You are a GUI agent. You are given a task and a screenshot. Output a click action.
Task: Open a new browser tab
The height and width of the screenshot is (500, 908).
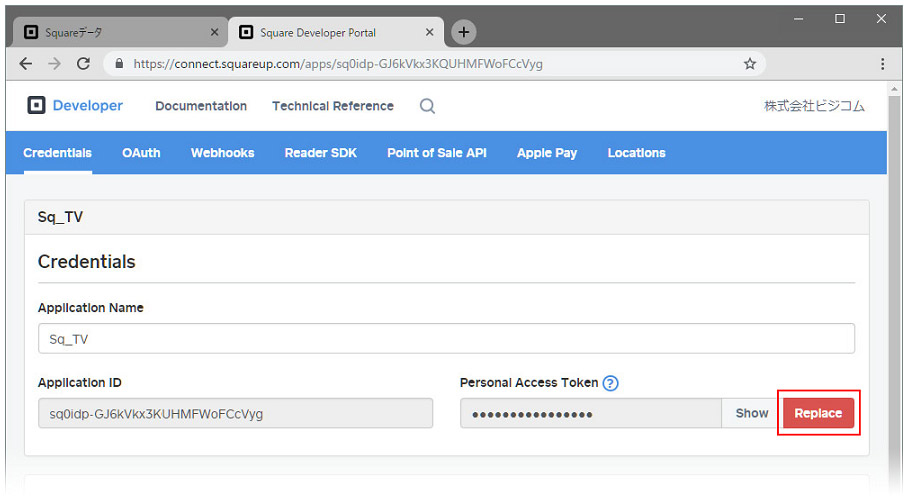click(463, 32)
